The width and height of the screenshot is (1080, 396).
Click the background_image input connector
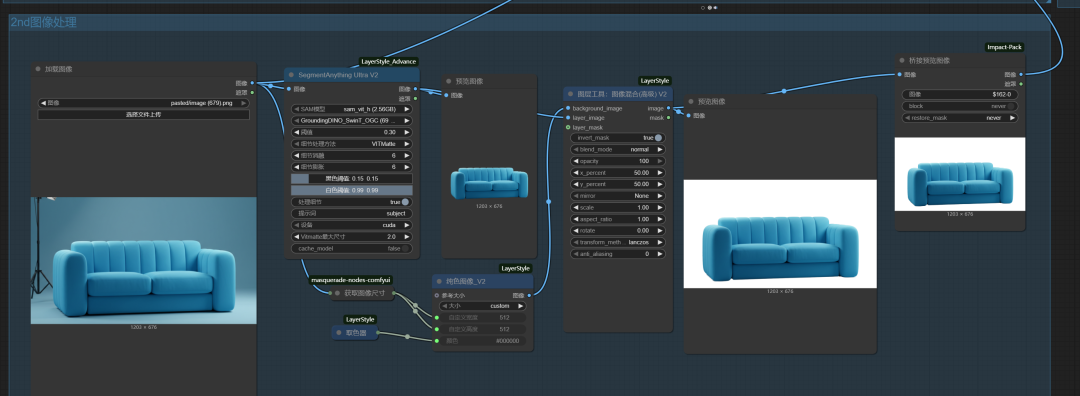[568, 108]
